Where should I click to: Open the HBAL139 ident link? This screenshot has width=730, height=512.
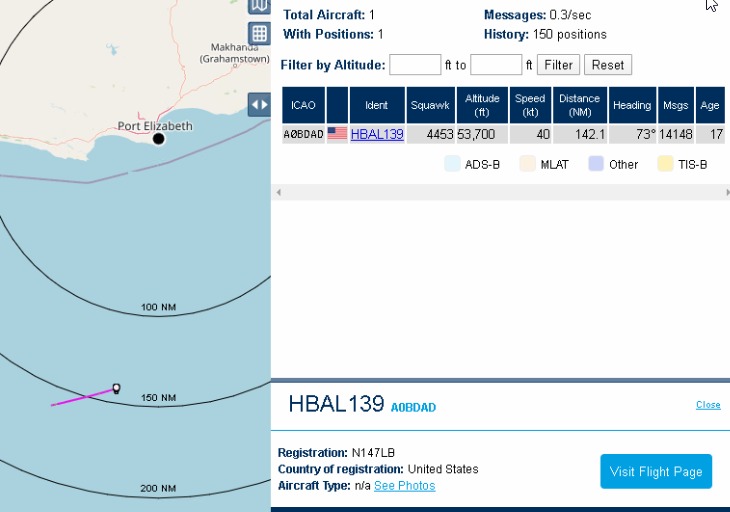tap(377, 134)
